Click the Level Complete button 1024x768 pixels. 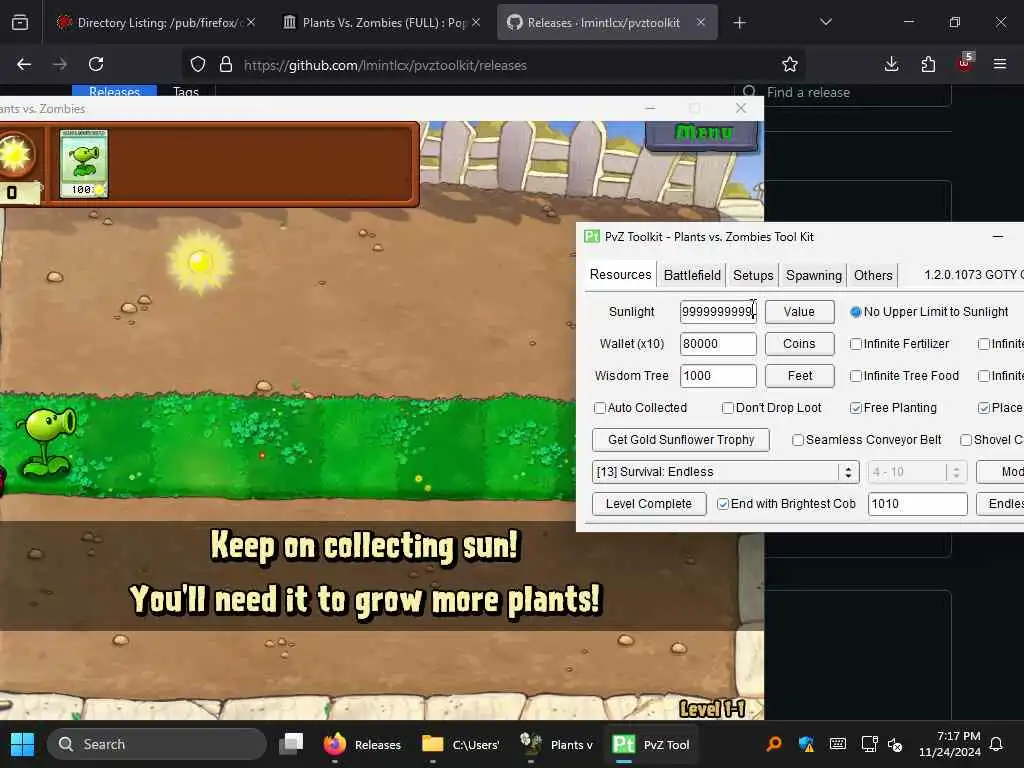point(648,504)
